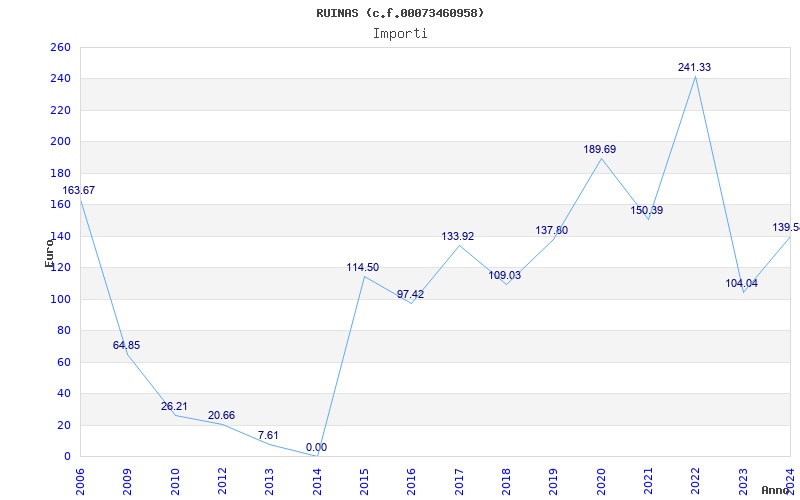Select the 200 y-axis tick label
This screenshot has width=800, height=500.
[x=60, y=142]
